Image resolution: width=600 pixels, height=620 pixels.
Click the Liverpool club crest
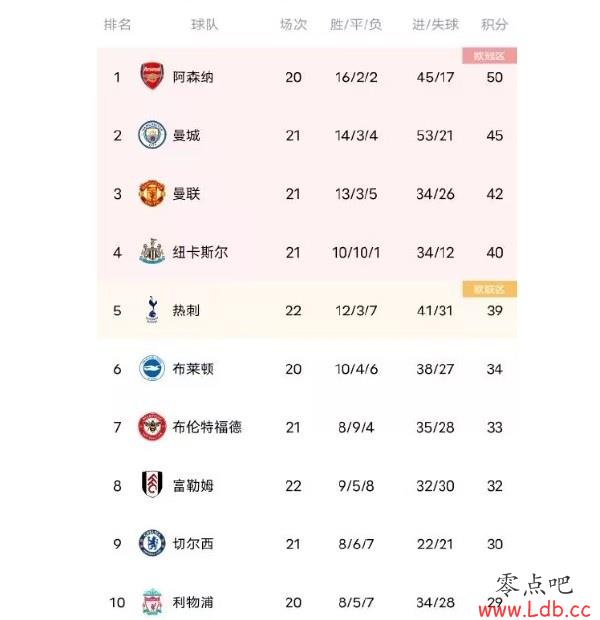[x=152, y=602]
